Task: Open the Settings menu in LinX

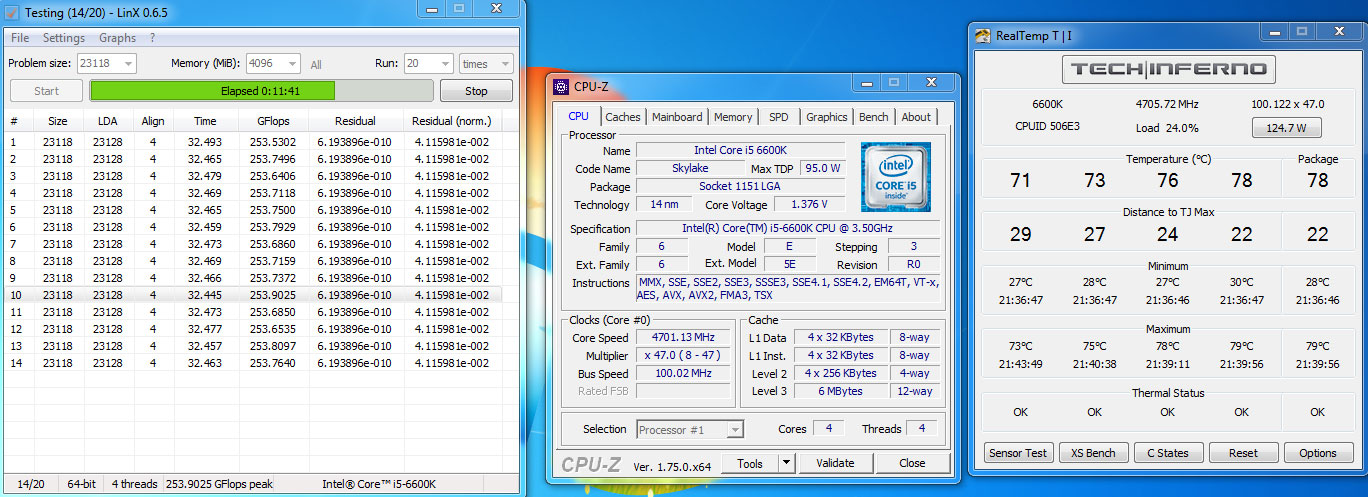Action: [x=64, y=38]
